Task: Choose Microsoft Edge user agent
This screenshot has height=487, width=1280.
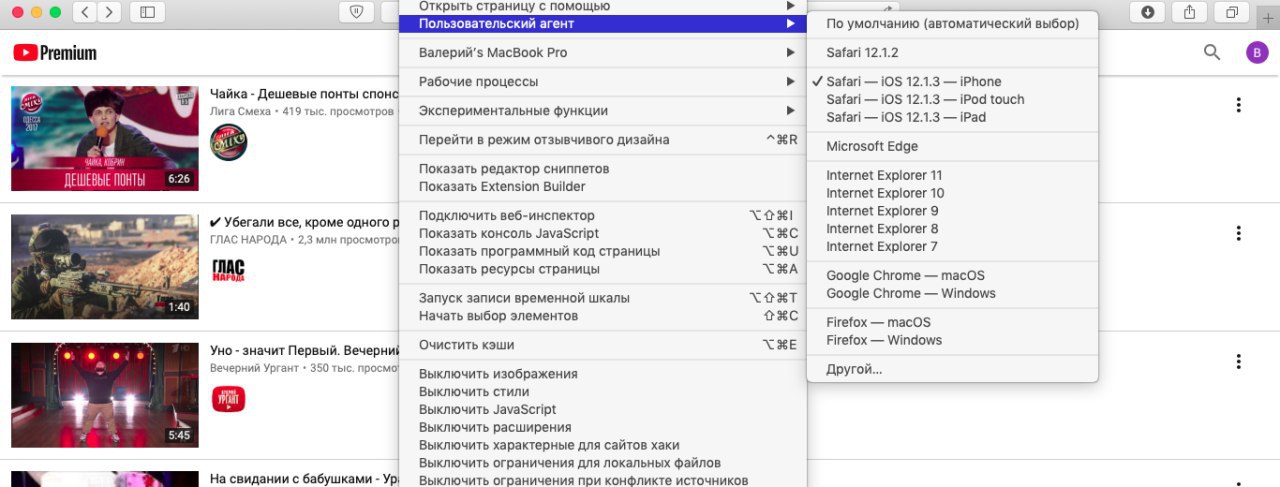Action: coord(952,147)
